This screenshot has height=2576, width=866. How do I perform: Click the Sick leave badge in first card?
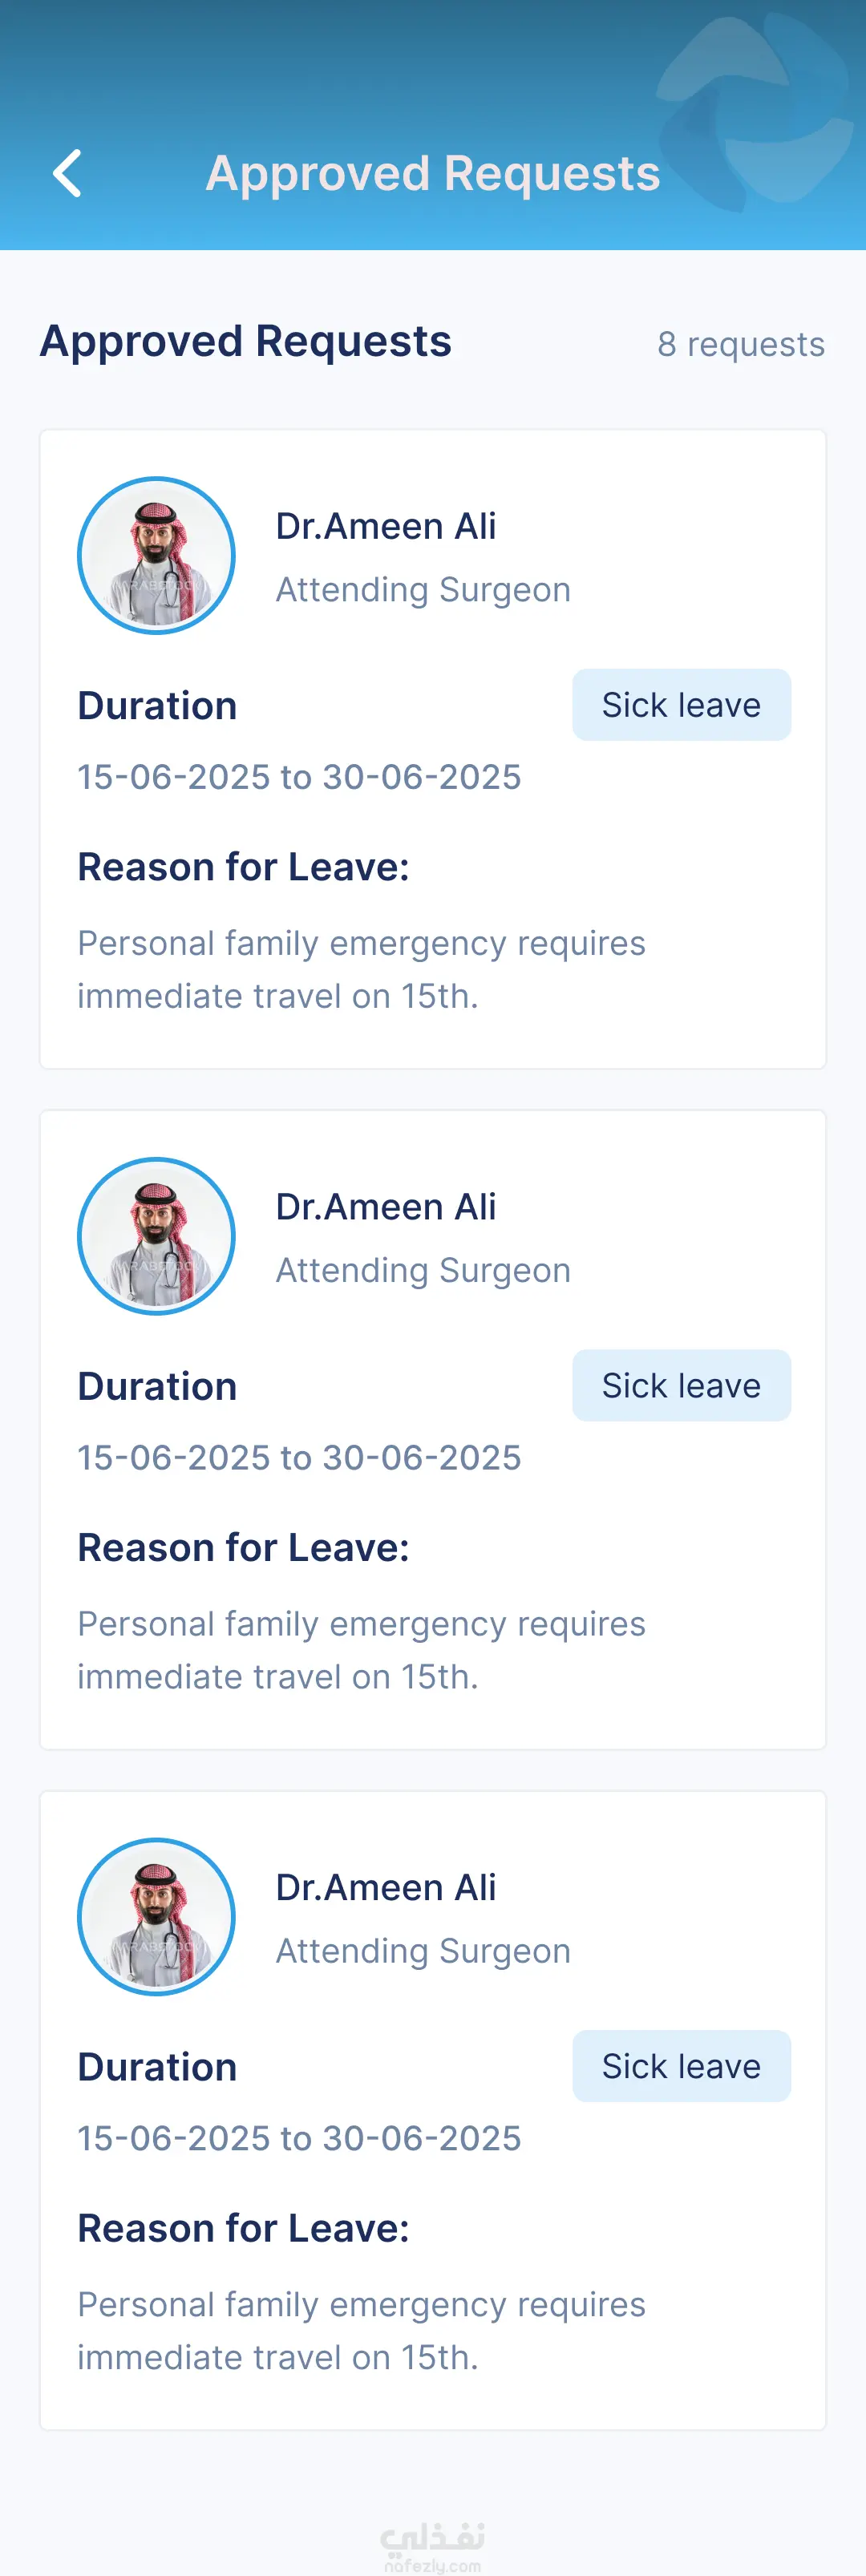tap(681, 705)
